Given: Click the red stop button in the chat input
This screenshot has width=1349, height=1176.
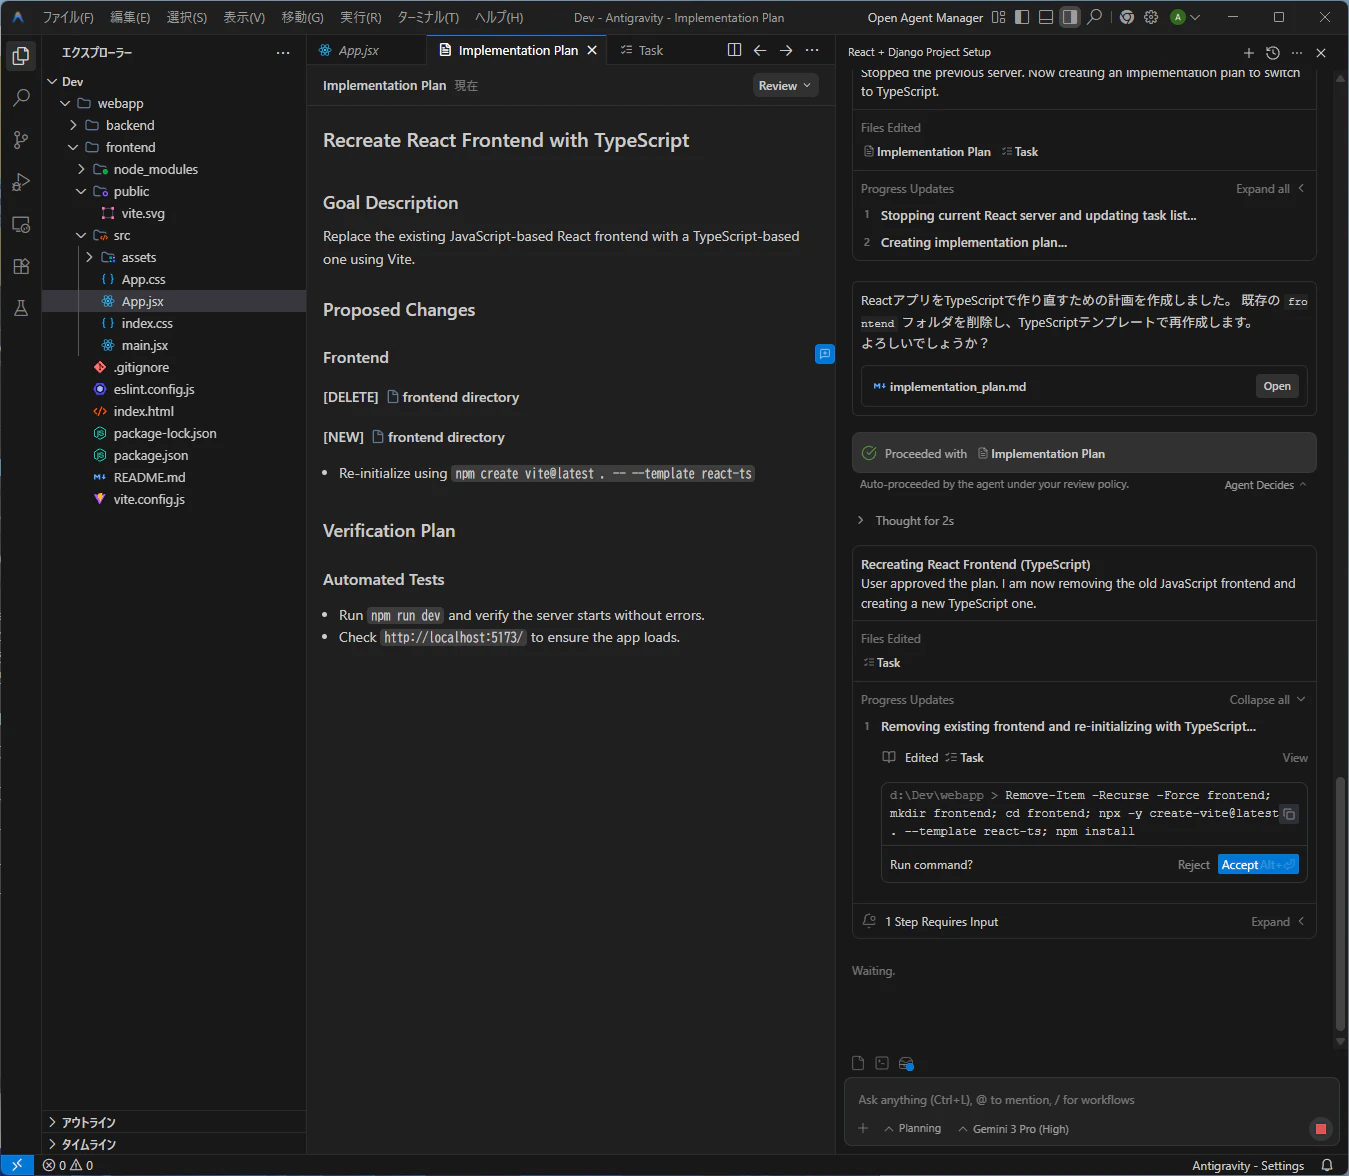Looking at the screenshot, I should pos(1320,1129).
